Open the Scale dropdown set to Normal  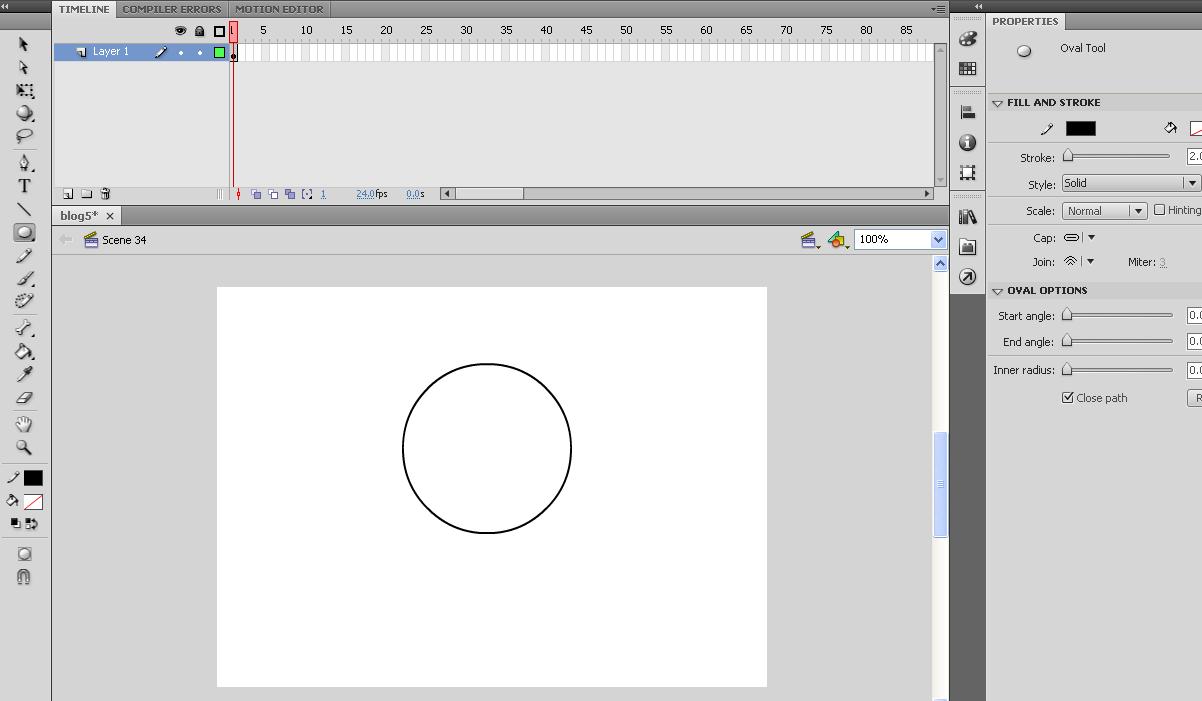tap(1104, 211)
